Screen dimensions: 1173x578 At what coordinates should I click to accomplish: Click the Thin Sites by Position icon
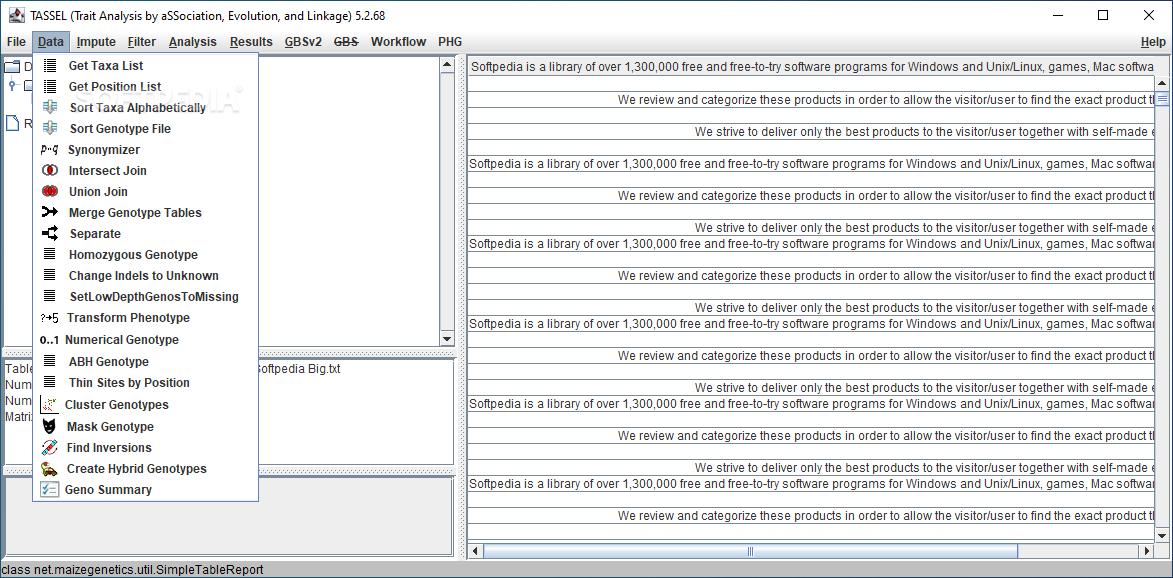point(50,382)
